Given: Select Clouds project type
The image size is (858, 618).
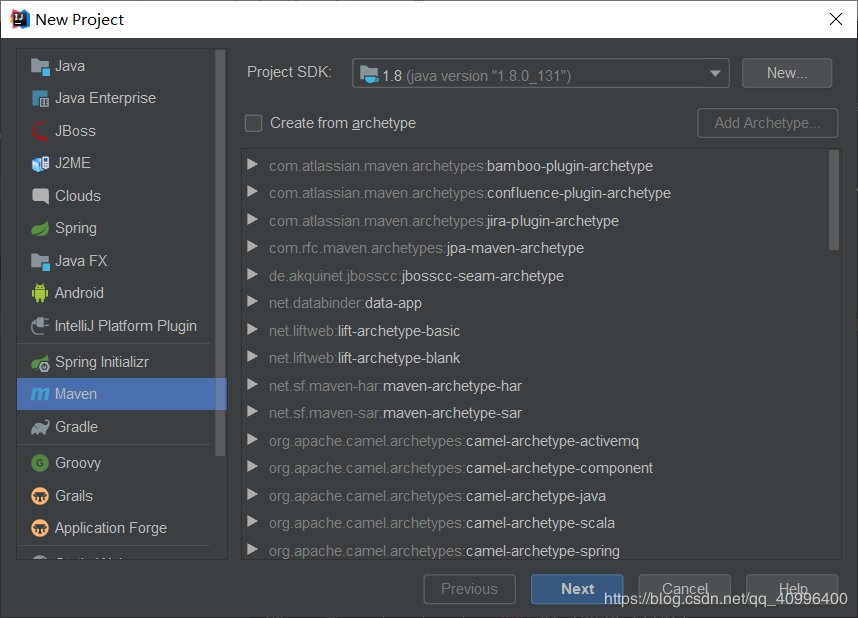Looking at the screenshot, I should (x=116, y=196).
